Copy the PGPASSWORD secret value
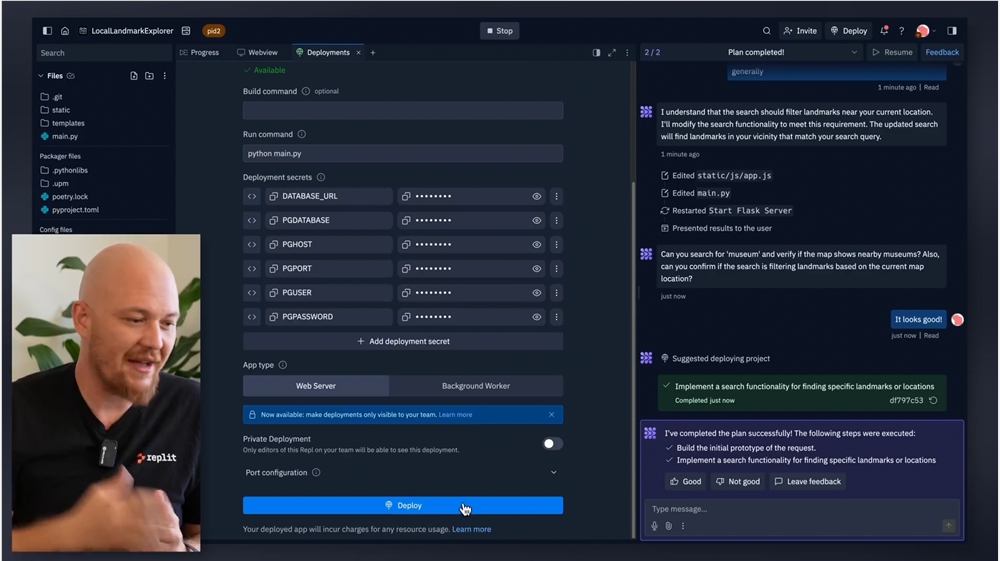This screenshot has width=1000, height=561. pos(406,317)
